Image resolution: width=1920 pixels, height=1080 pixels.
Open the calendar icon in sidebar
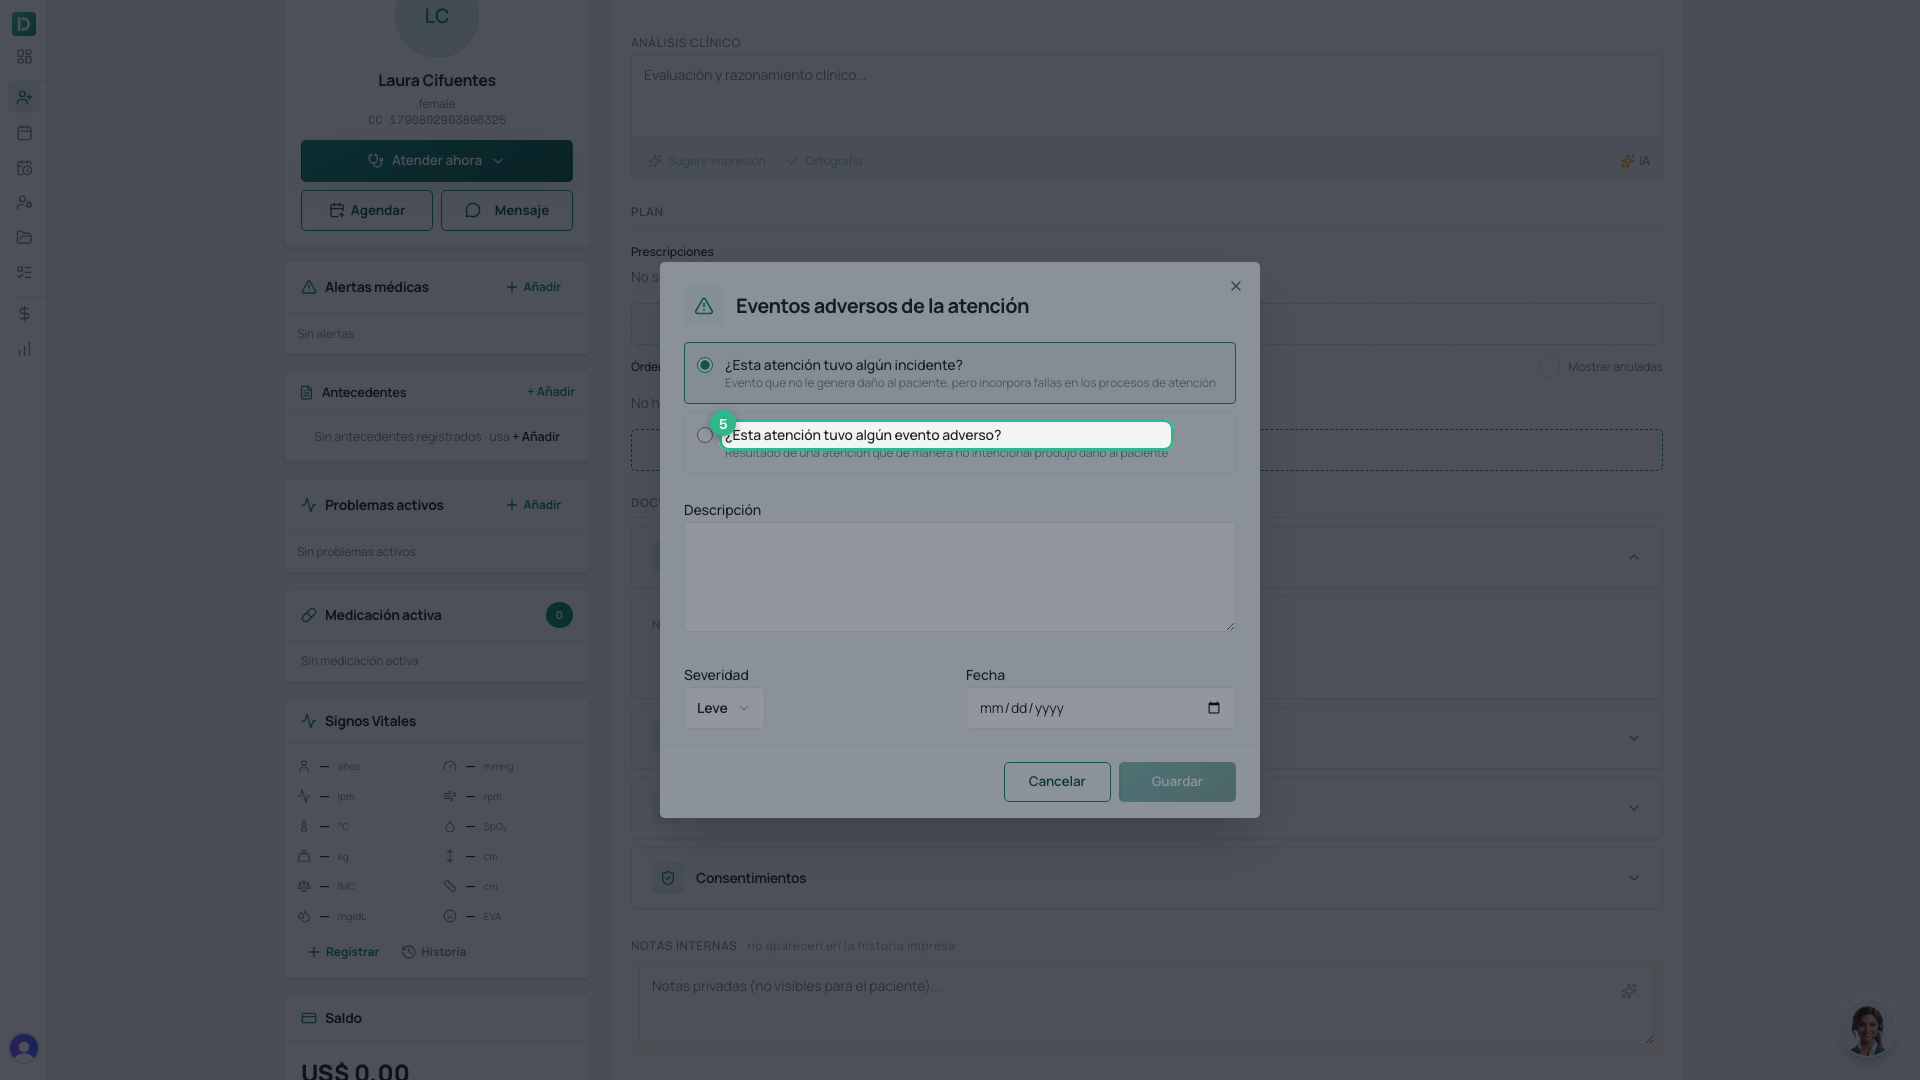[x=24, y=132]
